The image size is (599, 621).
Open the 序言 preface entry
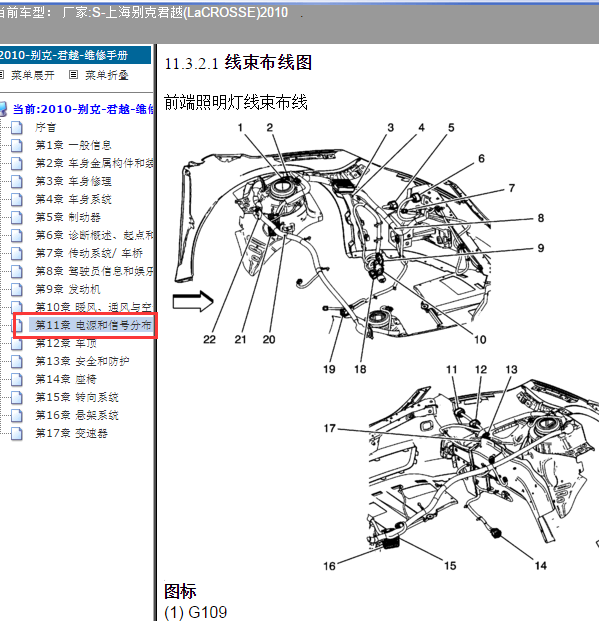pyautogui.click(x=46, y=128)
